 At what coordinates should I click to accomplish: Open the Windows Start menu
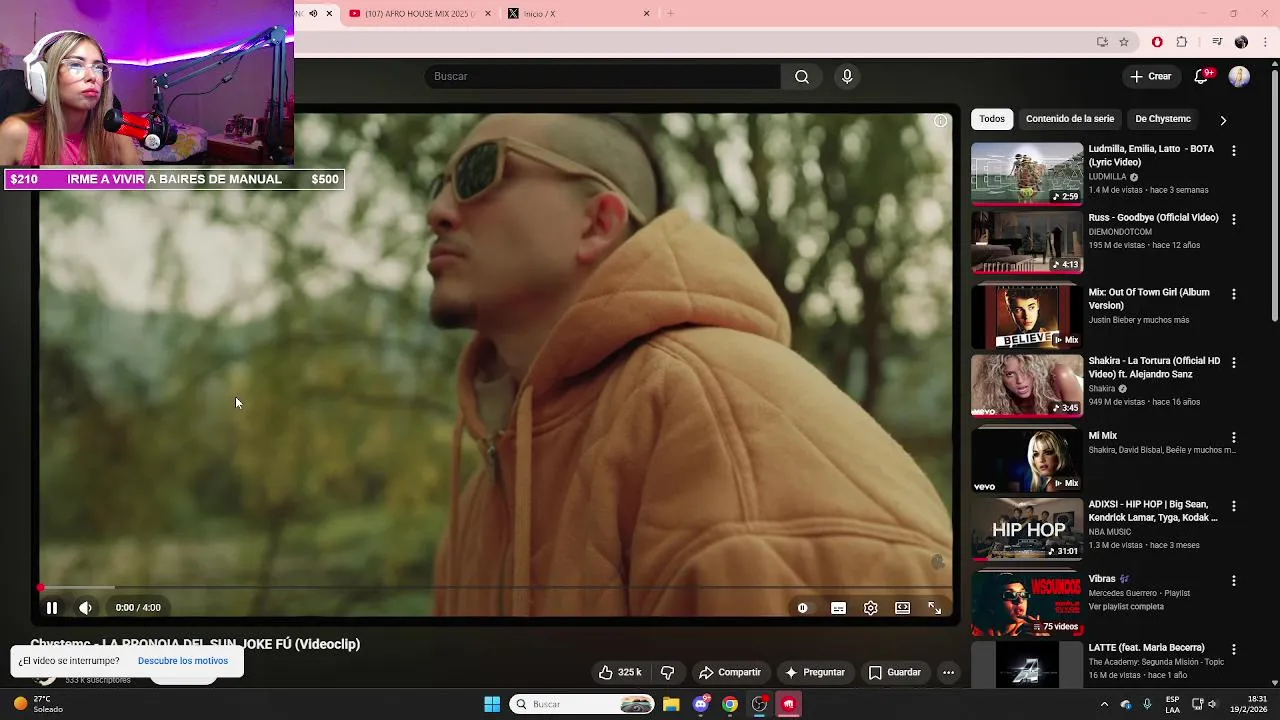492,704
